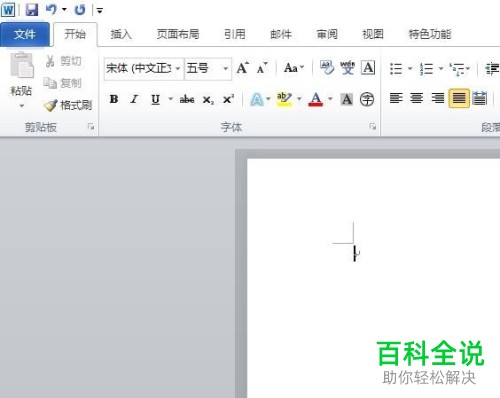
Task: Open the Undo history dropdown arrow
Action: click(x=64, y=10)
